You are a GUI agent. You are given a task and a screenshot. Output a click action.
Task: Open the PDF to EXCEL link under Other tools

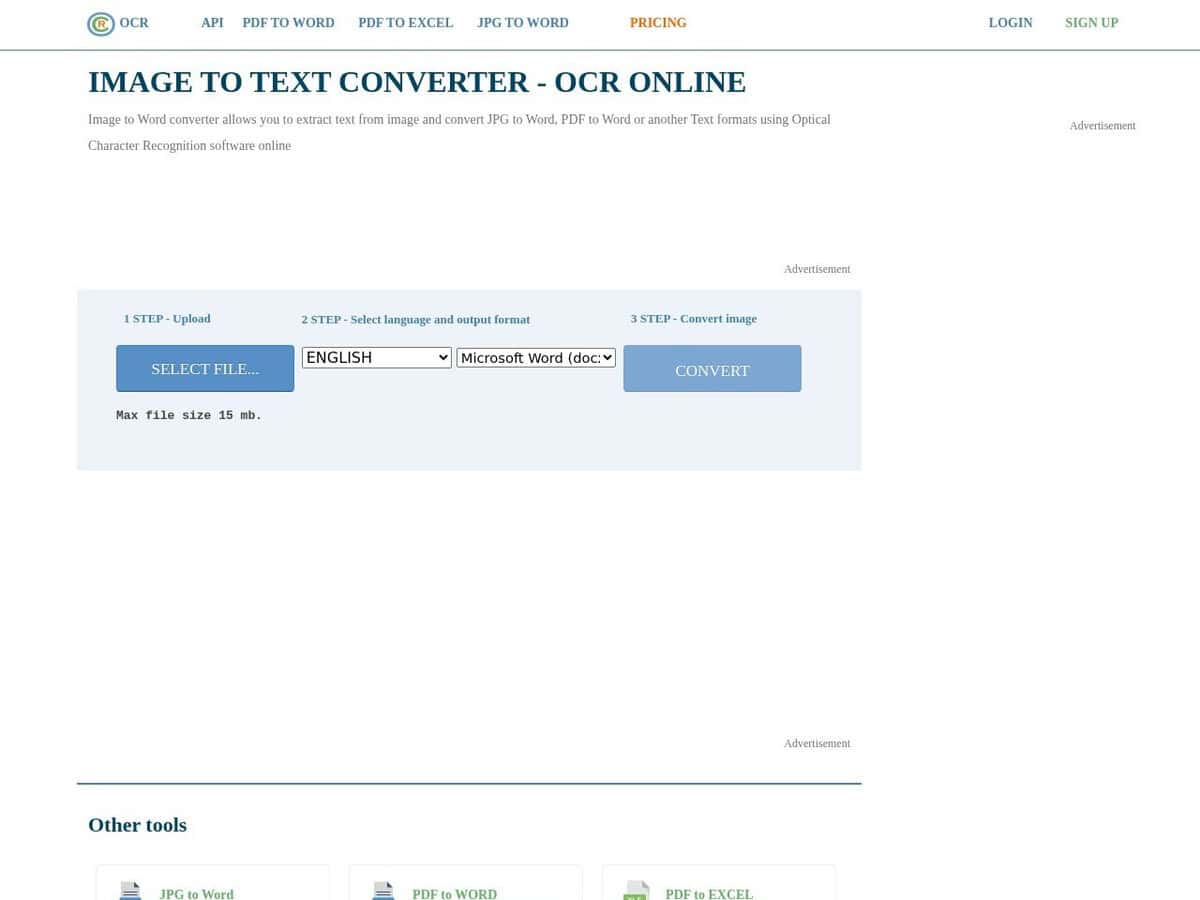coord(709,894)
